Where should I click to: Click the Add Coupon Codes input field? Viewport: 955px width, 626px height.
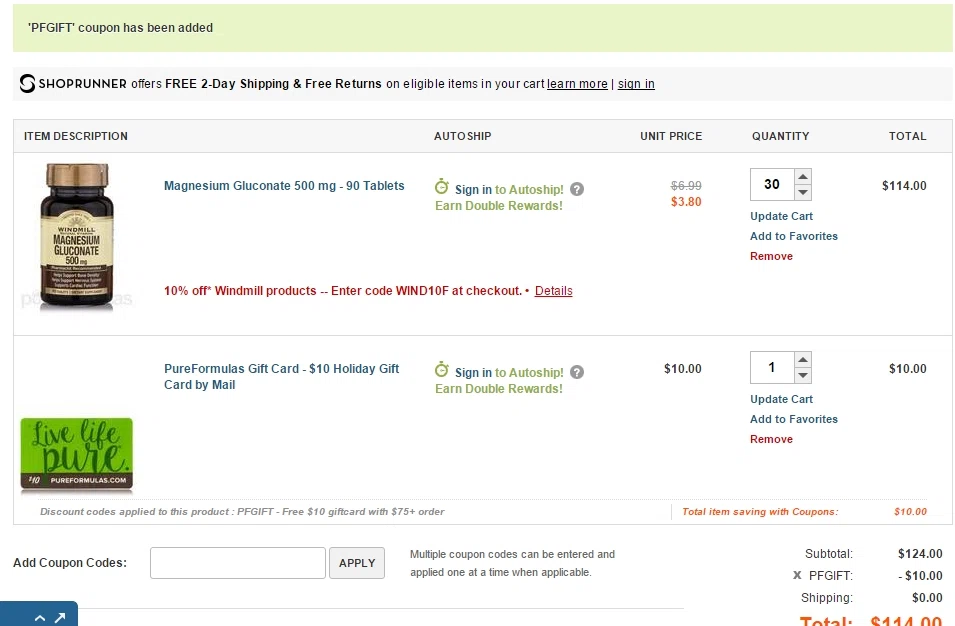[x=238, y=563]
